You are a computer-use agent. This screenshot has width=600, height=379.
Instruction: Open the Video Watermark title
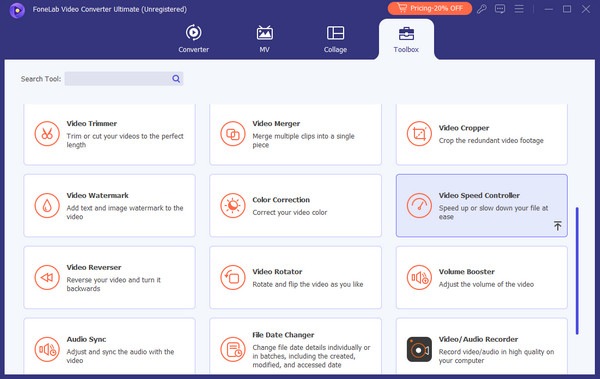click(98, 195)
